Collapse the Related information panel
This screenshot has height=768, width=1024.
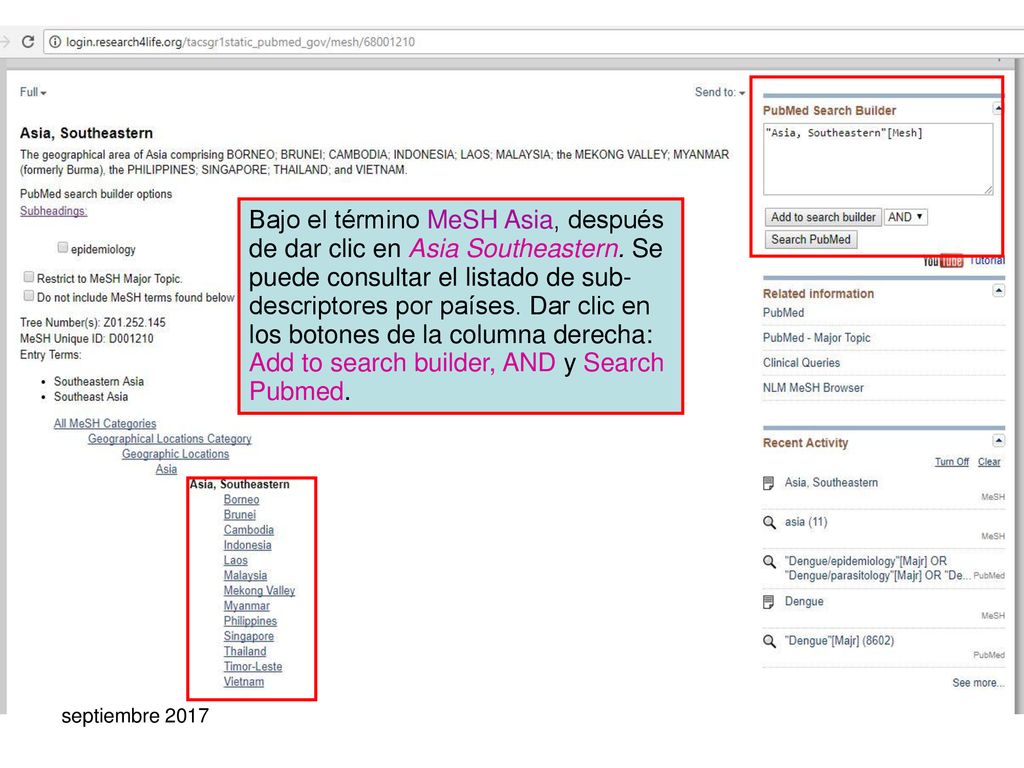tap(999, 291)
